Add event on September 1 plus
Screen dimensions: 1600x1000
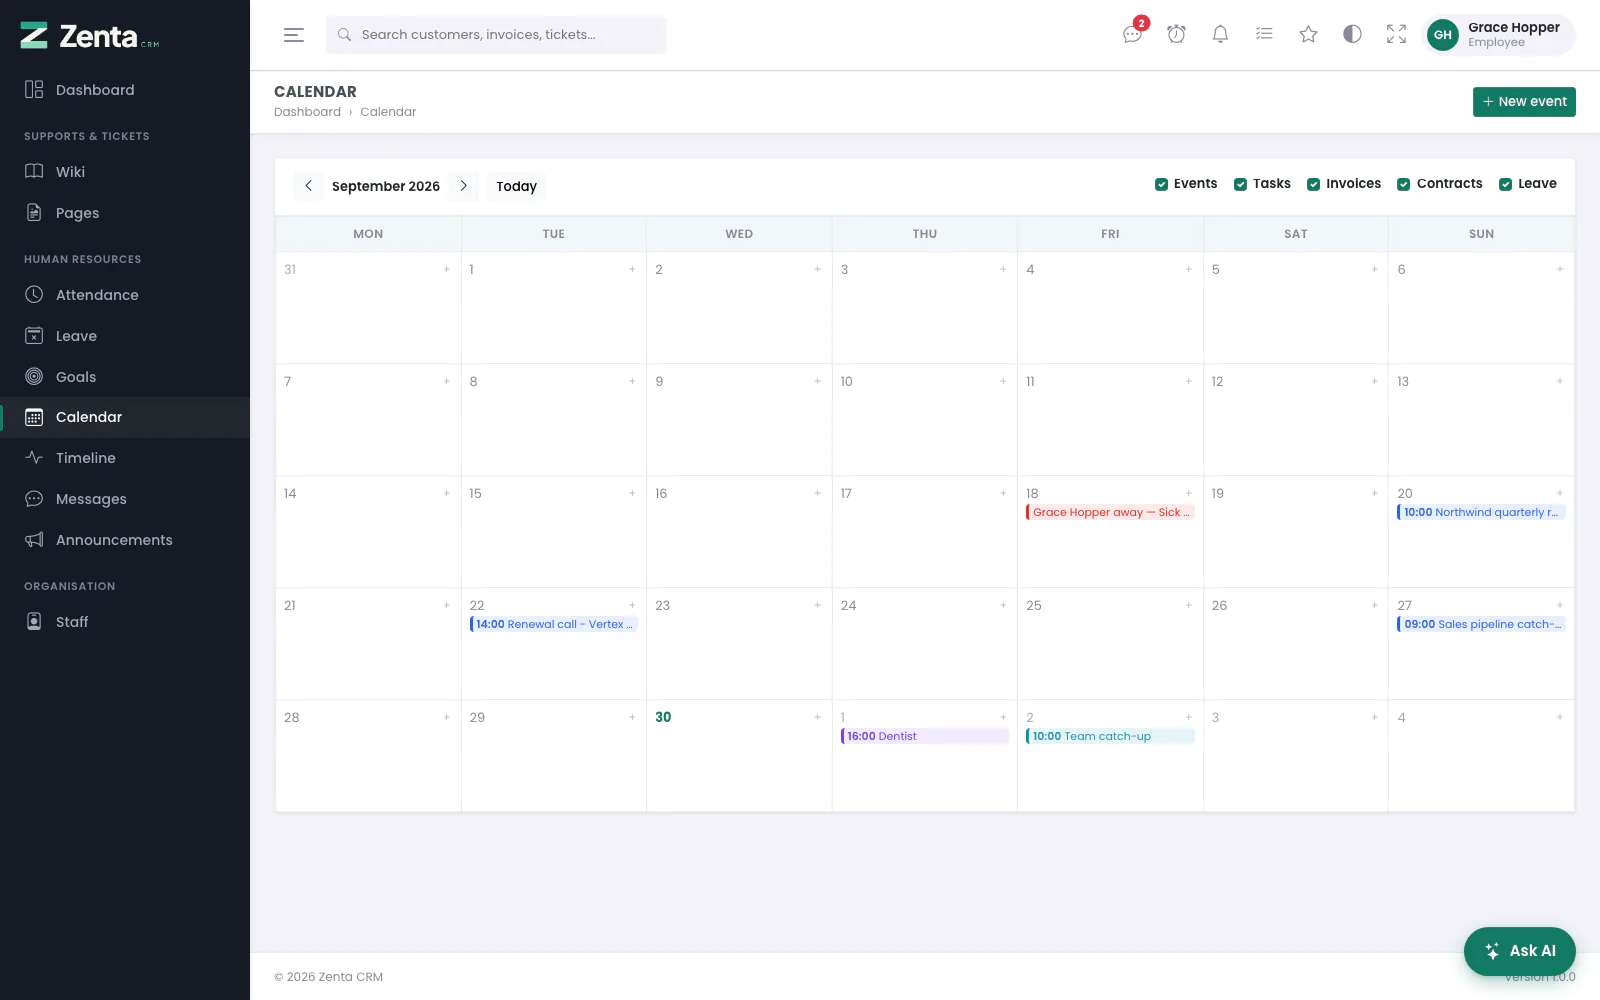[632, 269]
